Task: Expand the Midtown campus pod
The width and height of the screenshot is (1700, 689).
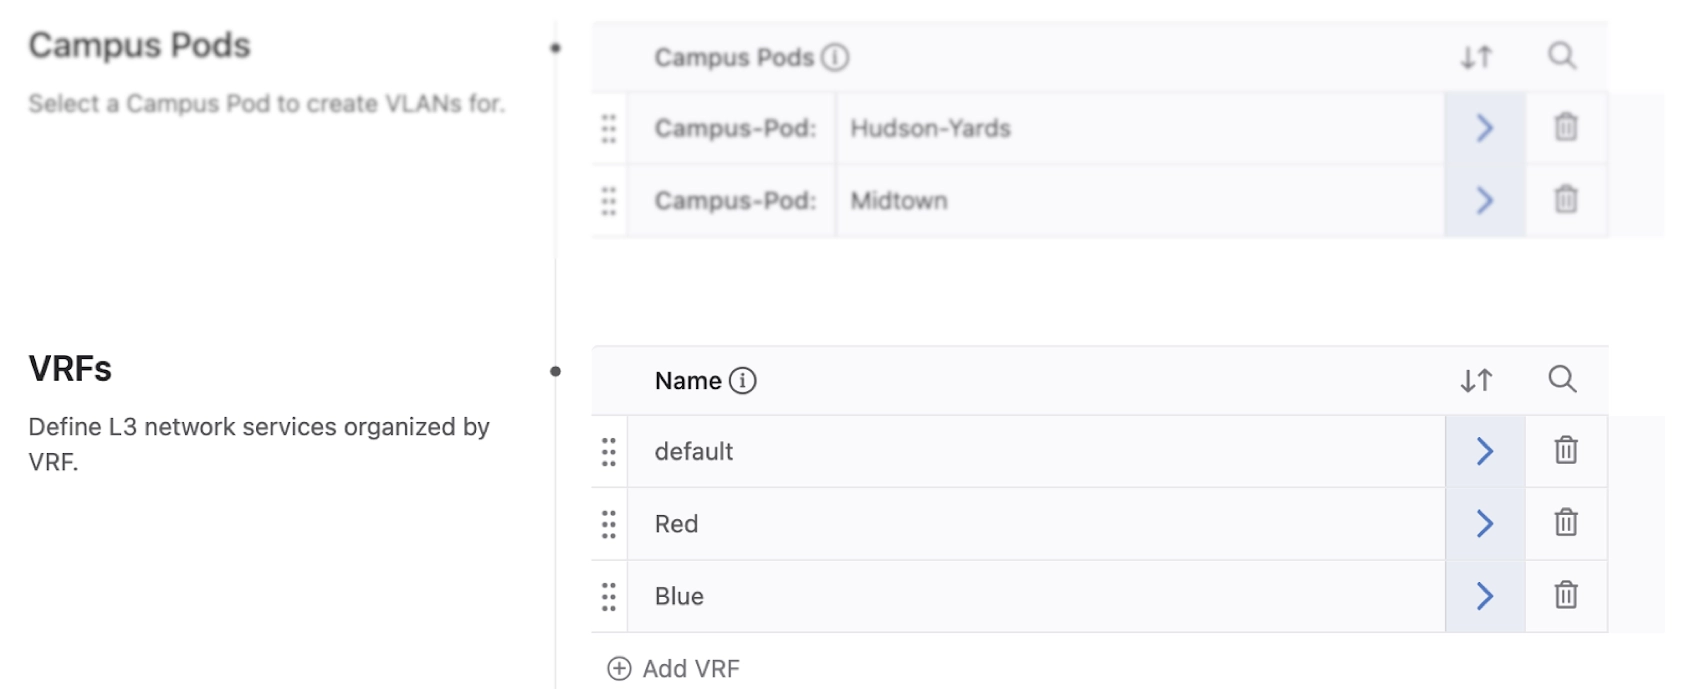Action: click(1485, 200)
